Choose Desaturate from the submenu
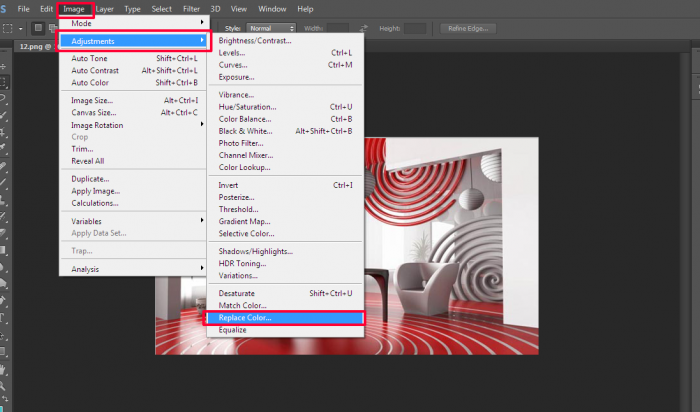The width and height of the screenshot is (700, 412). tap(285, 293)
